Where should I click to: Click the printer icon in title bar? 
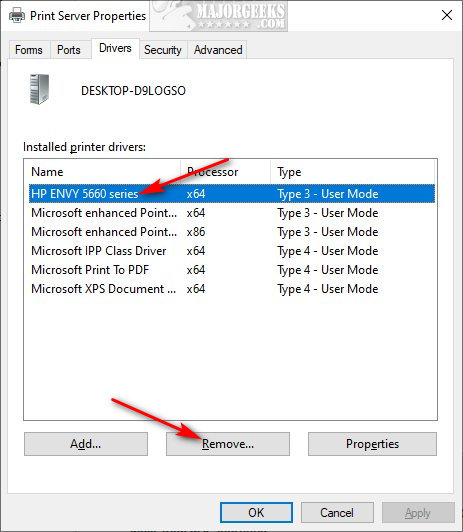(x=17, y=16)
